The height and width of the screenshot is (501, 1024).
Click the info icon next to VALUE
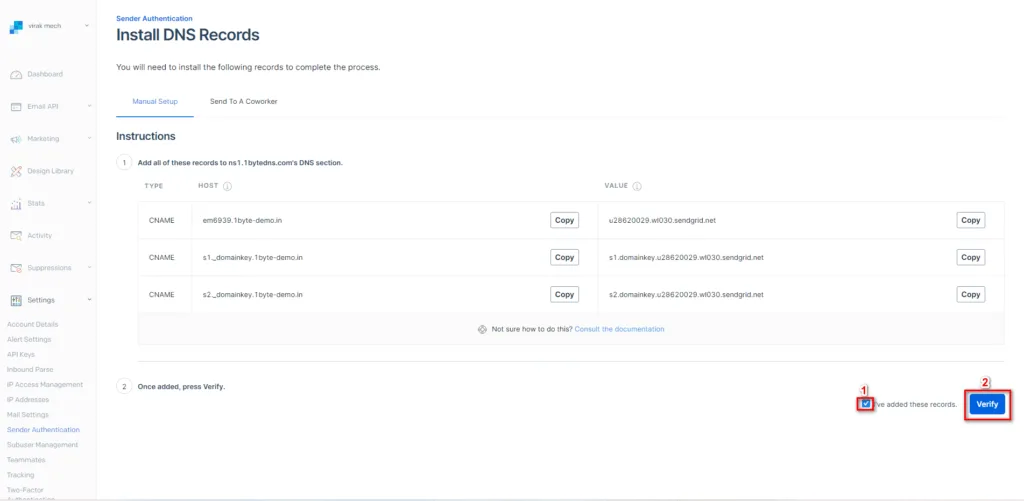[x=637, y=186]
